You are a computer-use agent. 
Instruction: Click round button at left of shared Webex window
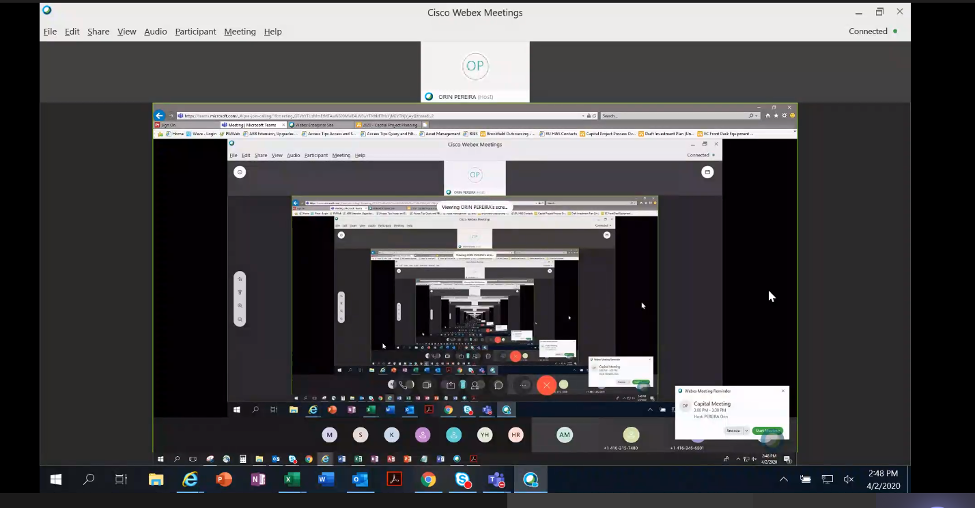(x=240, y=172)
